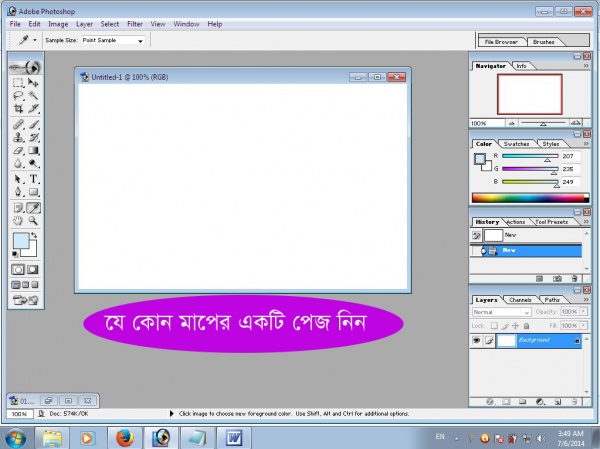Toggle Lock transparent pixels checkbox
The image size is (600, 449).
(494, 326)
